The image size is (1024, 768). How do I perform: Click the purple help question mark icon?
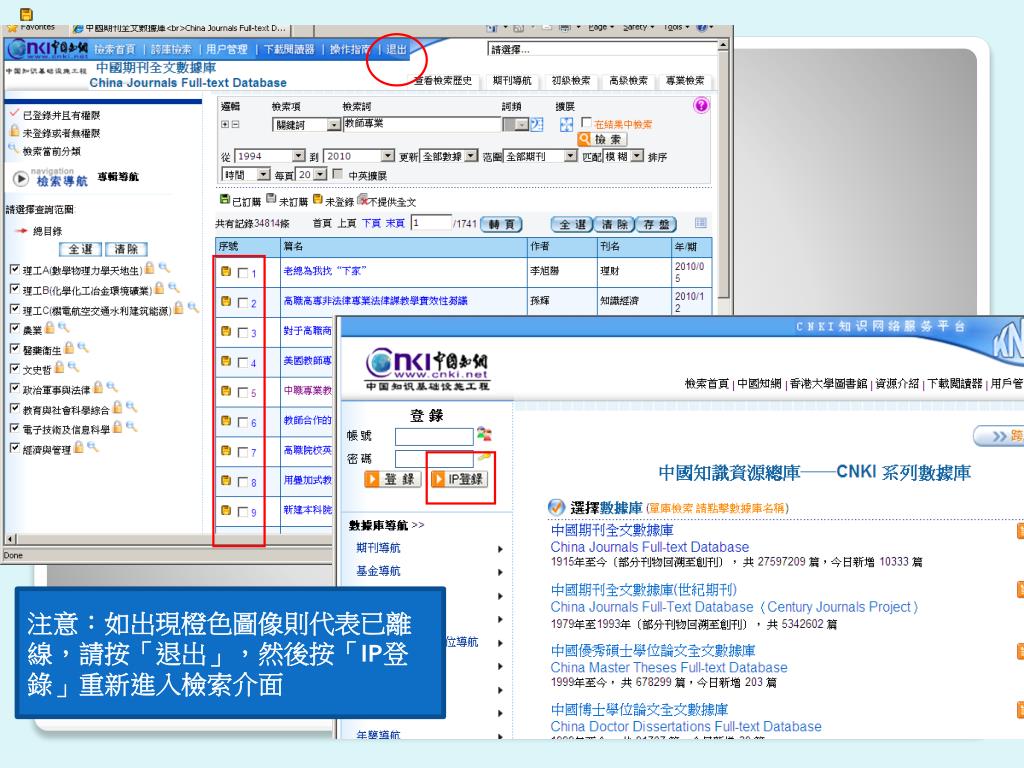[x=700, y=105]
